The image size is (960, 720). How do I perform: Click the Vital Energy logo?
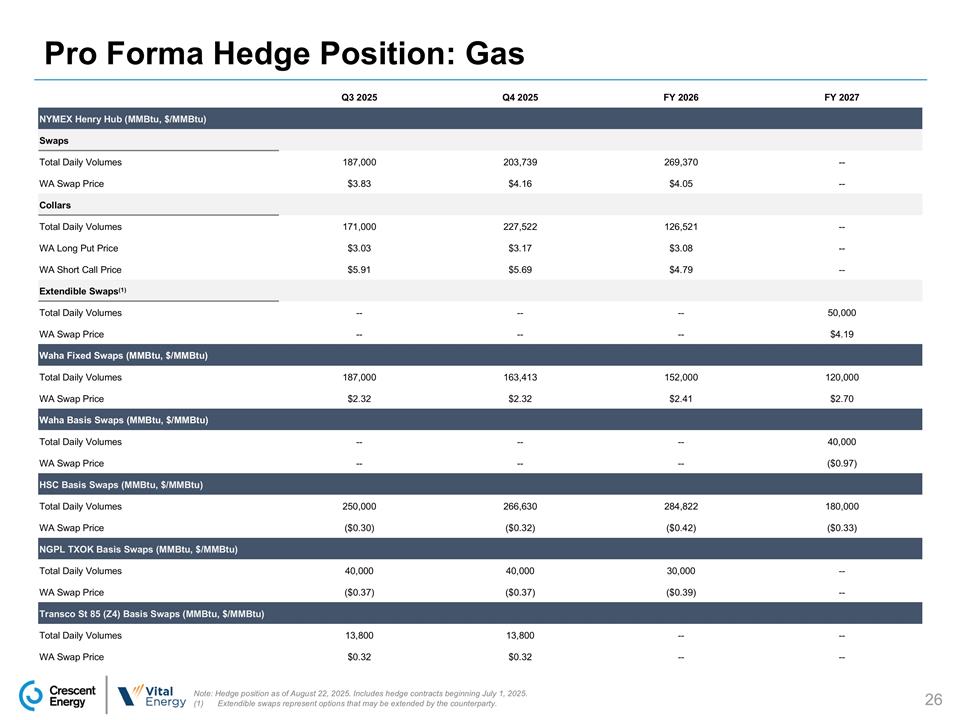coord(152,695)
